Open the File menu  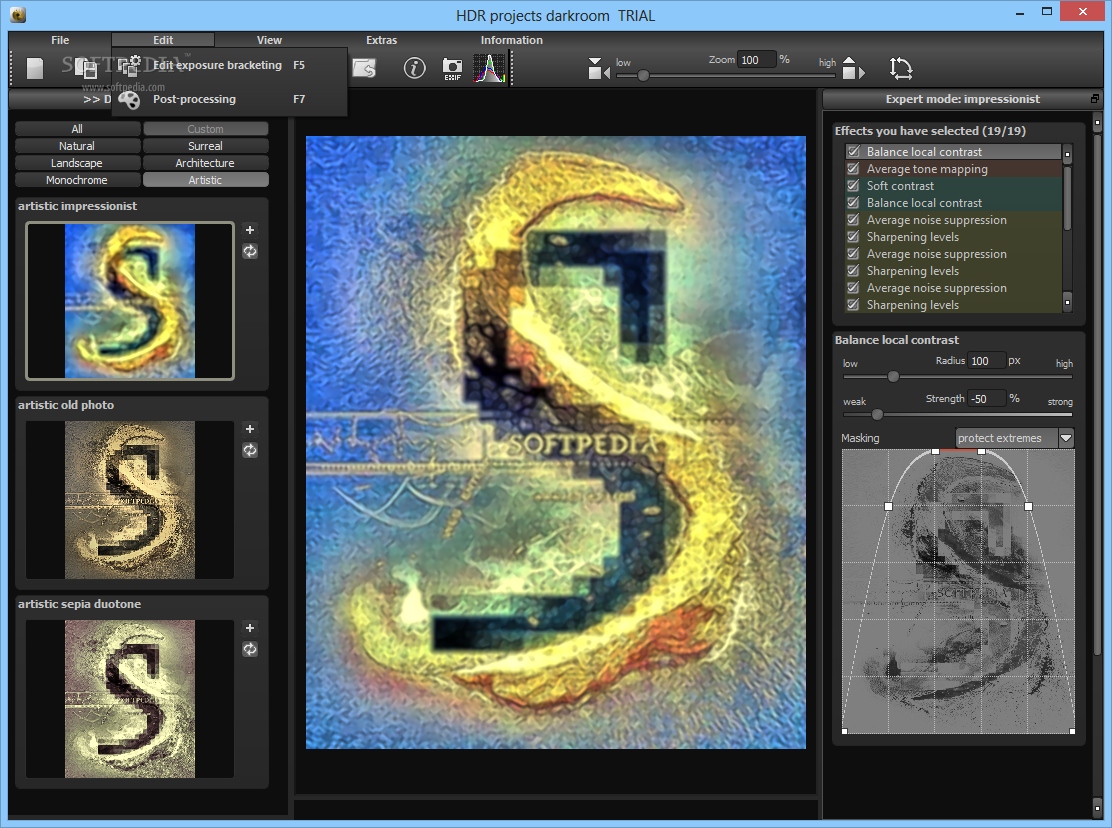60,40
